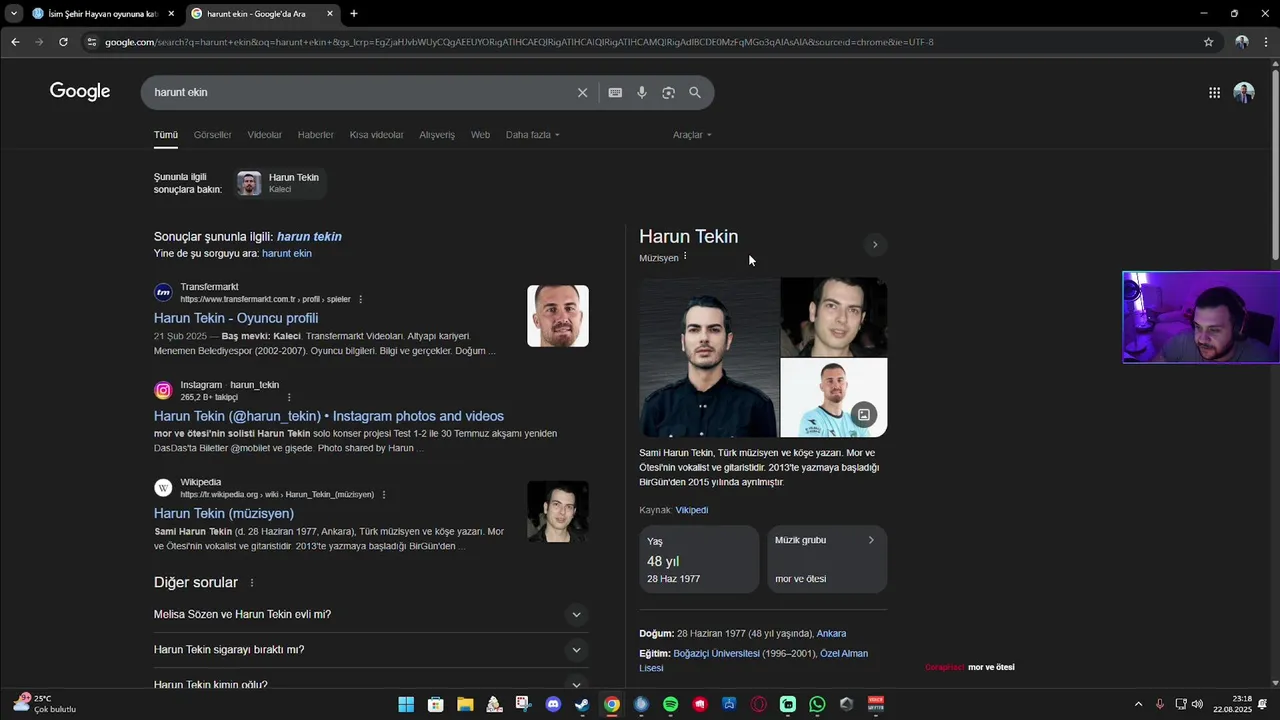This screenshot has height=720, width=1280.
Task: Open the Araçlar tools dropdown
Action: click(692, 135)
